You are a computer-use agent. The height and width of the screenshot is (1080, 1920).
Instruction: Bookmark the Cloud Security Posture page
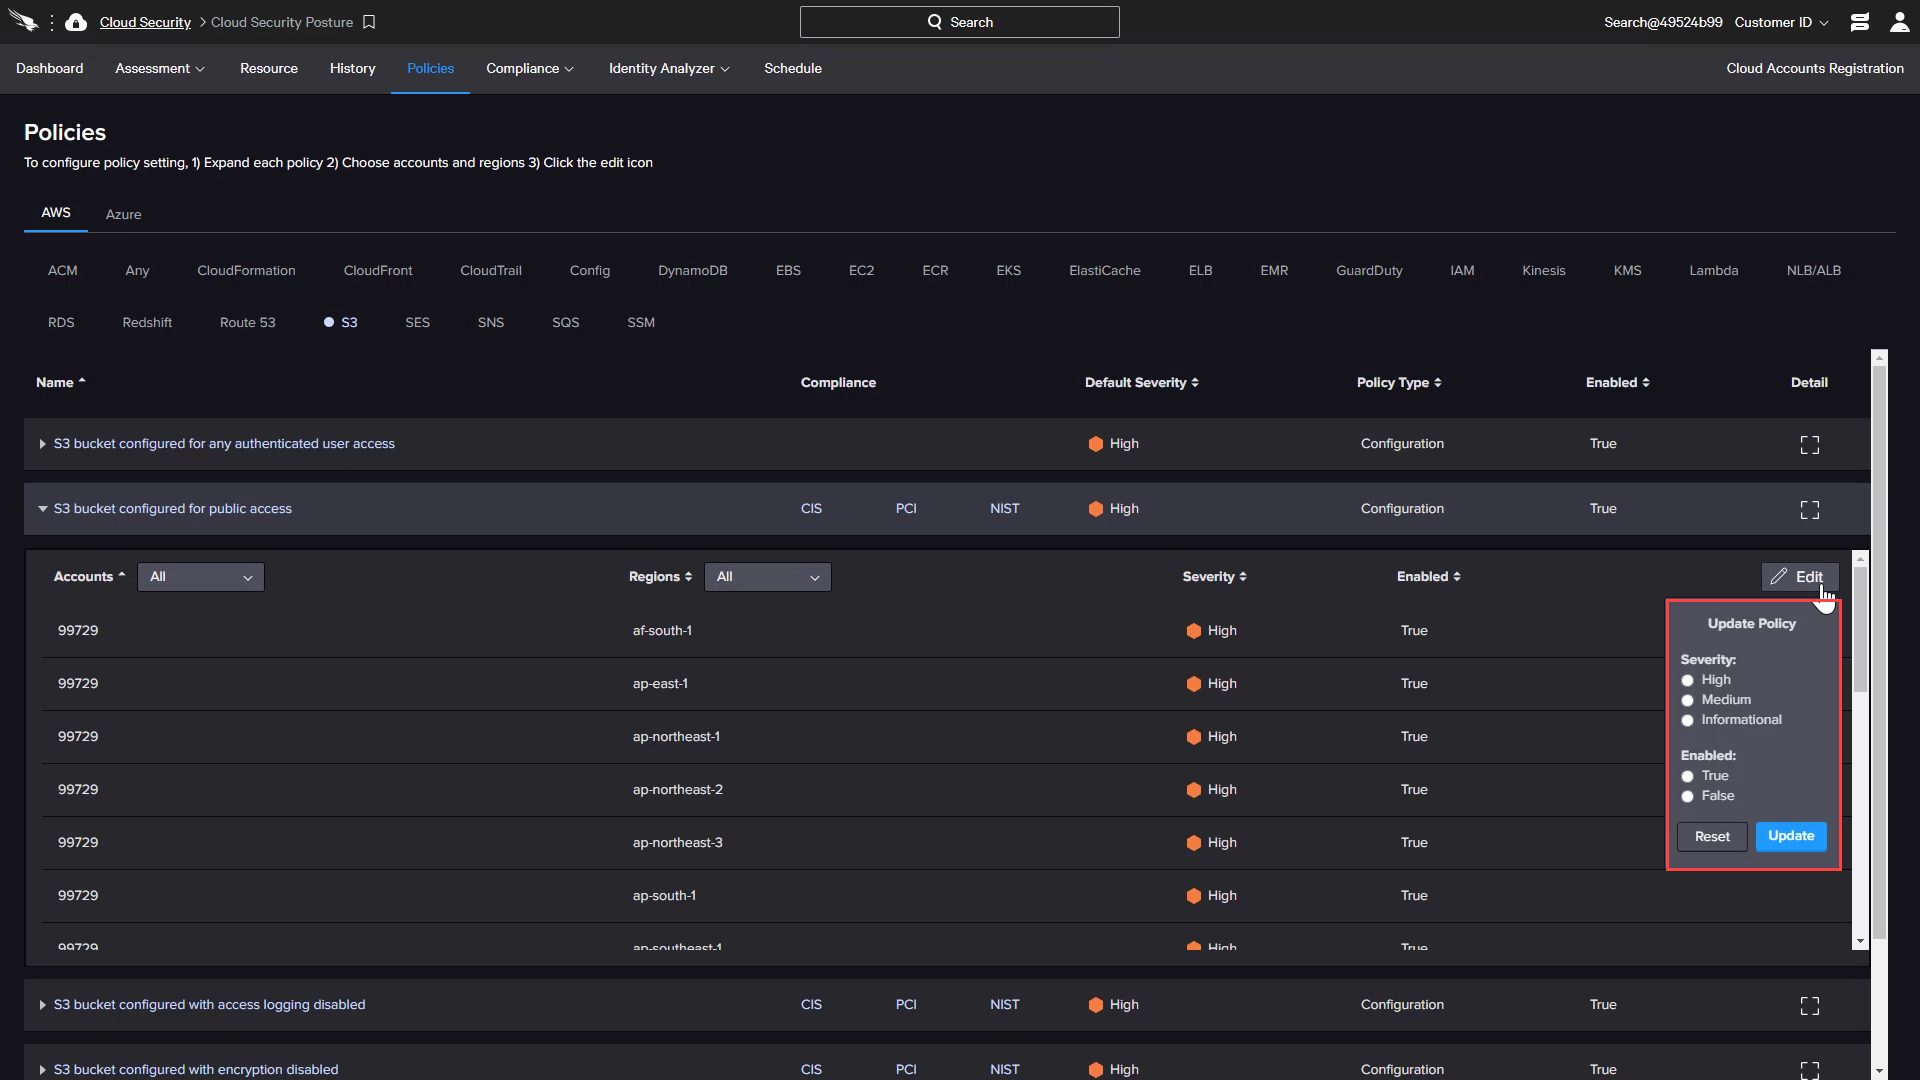369,22
